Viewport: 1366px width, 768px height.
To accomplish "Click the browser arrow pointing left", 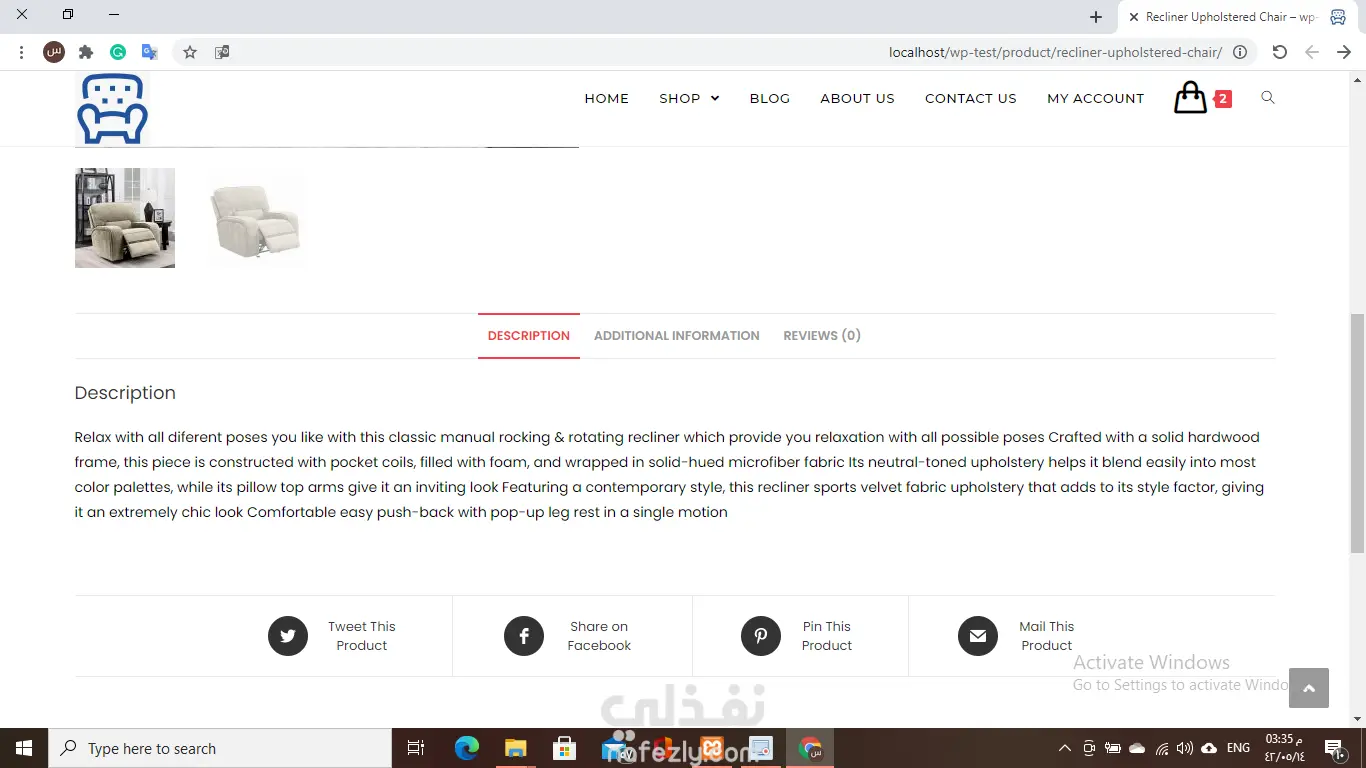I will pyautogui.click(x=1312, y=52).
